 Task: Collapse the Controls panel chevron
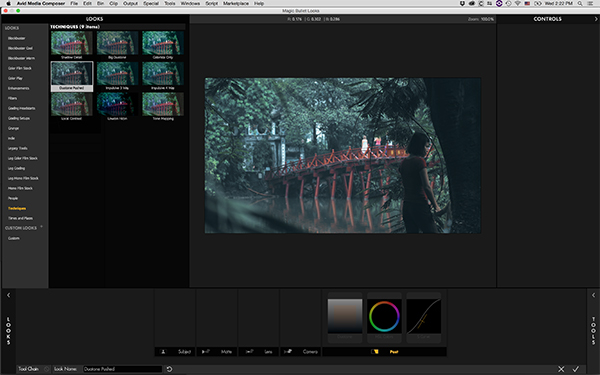(x=596, y=19)
